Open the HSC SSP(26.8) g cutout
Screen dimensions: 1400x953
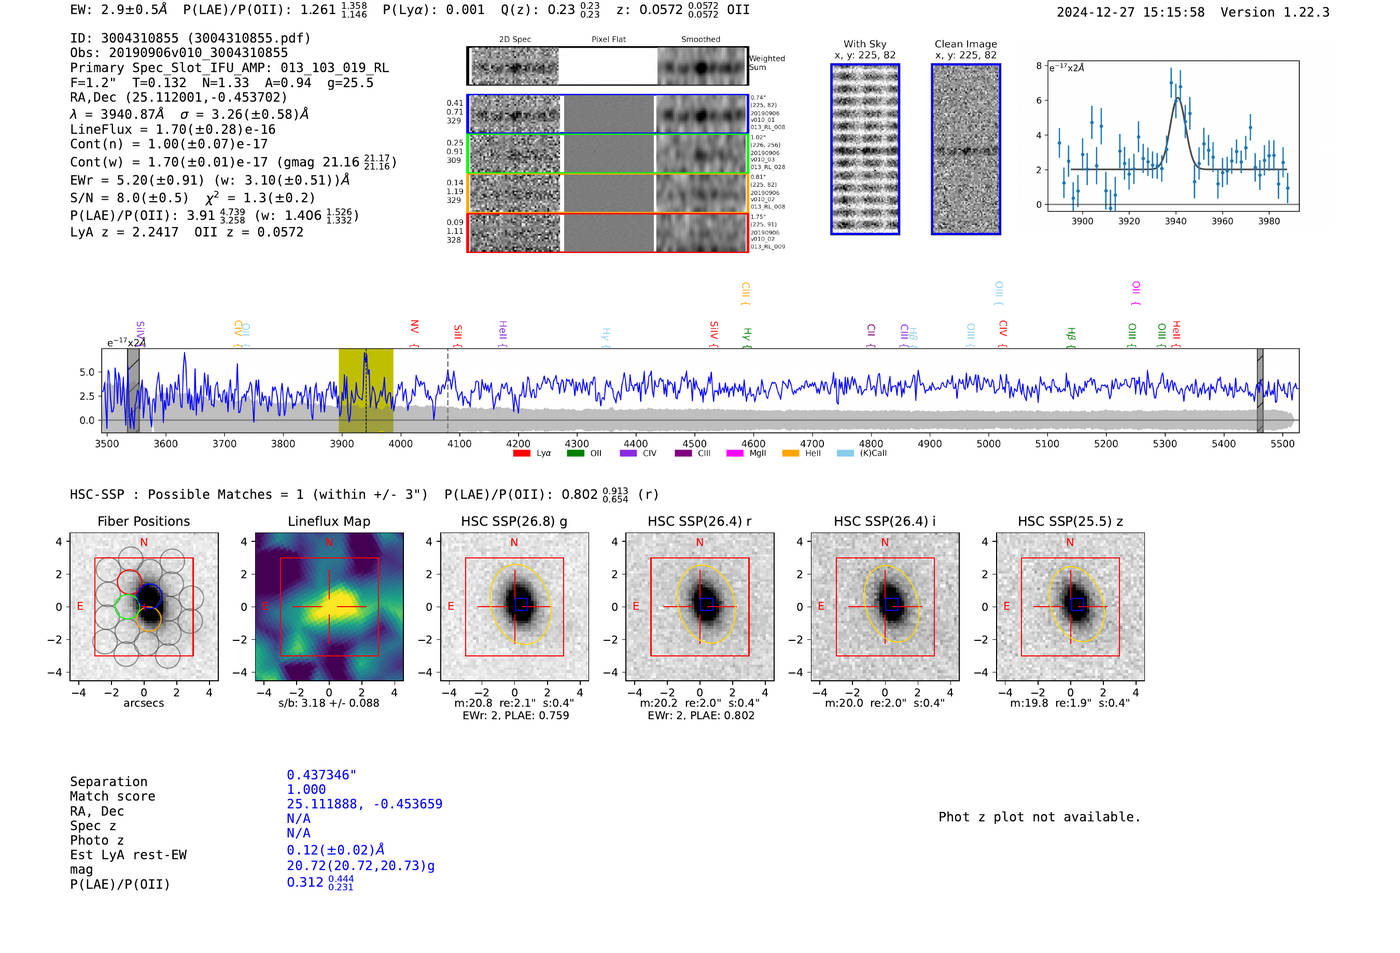pos(514,607)
